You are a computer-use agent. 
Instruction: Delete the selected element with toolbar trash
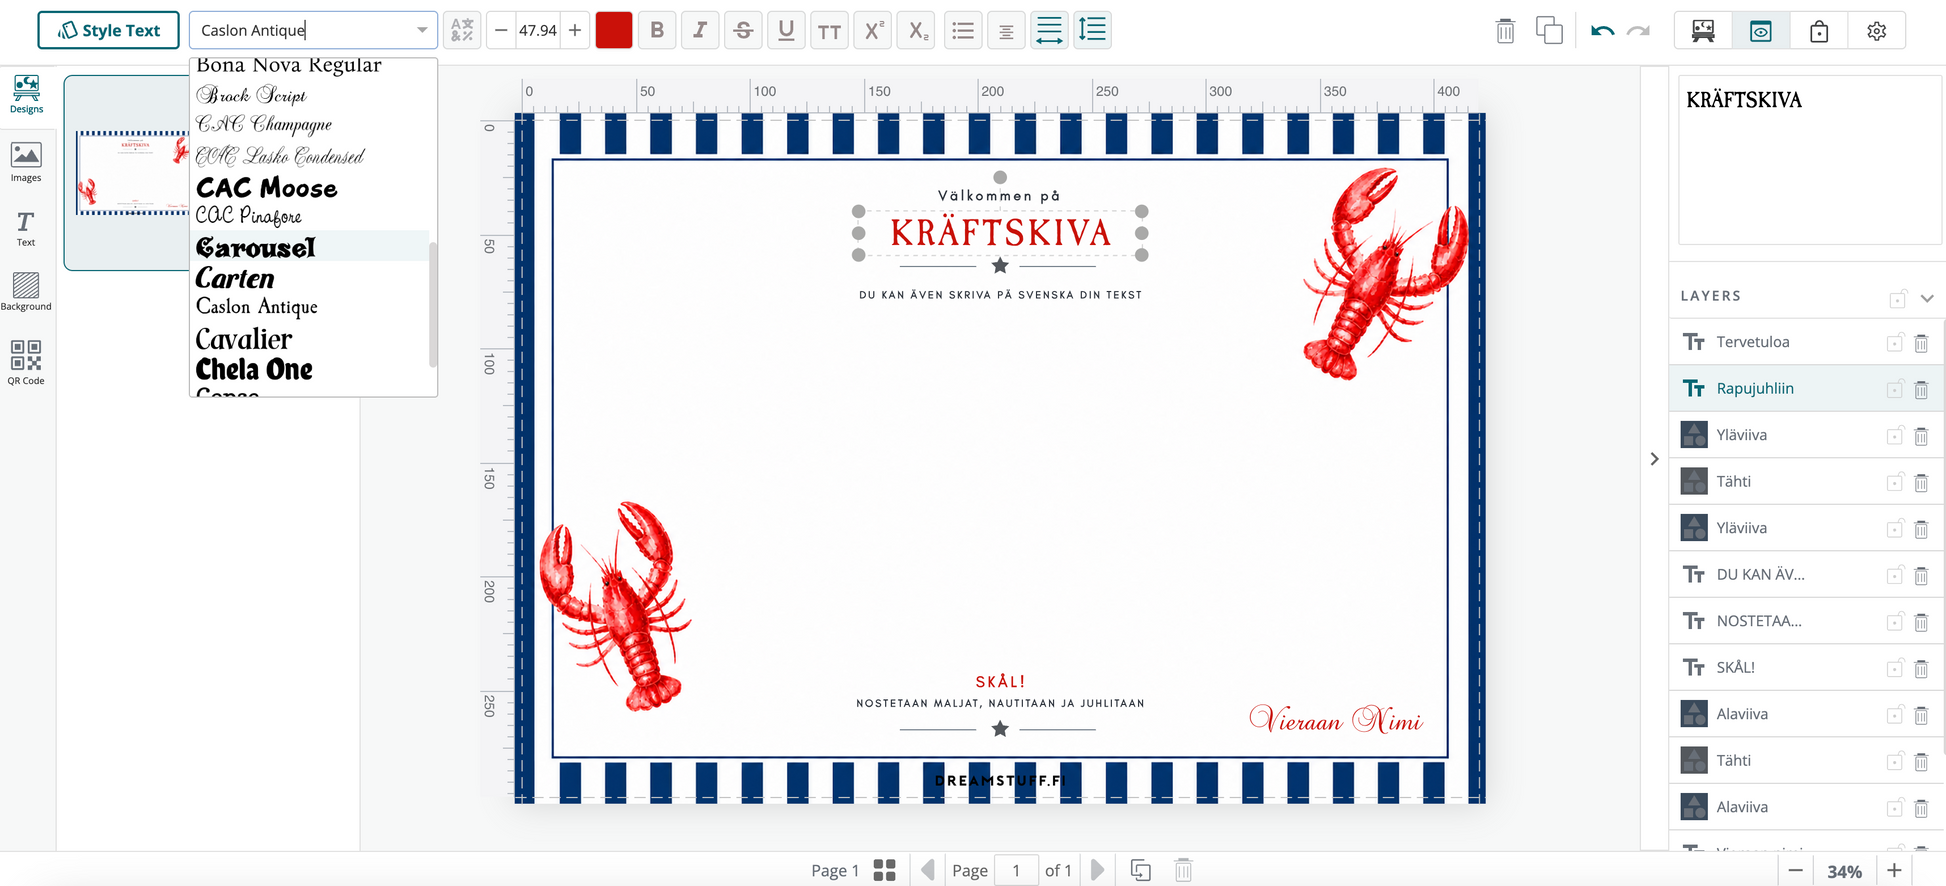pos(1505,31)
